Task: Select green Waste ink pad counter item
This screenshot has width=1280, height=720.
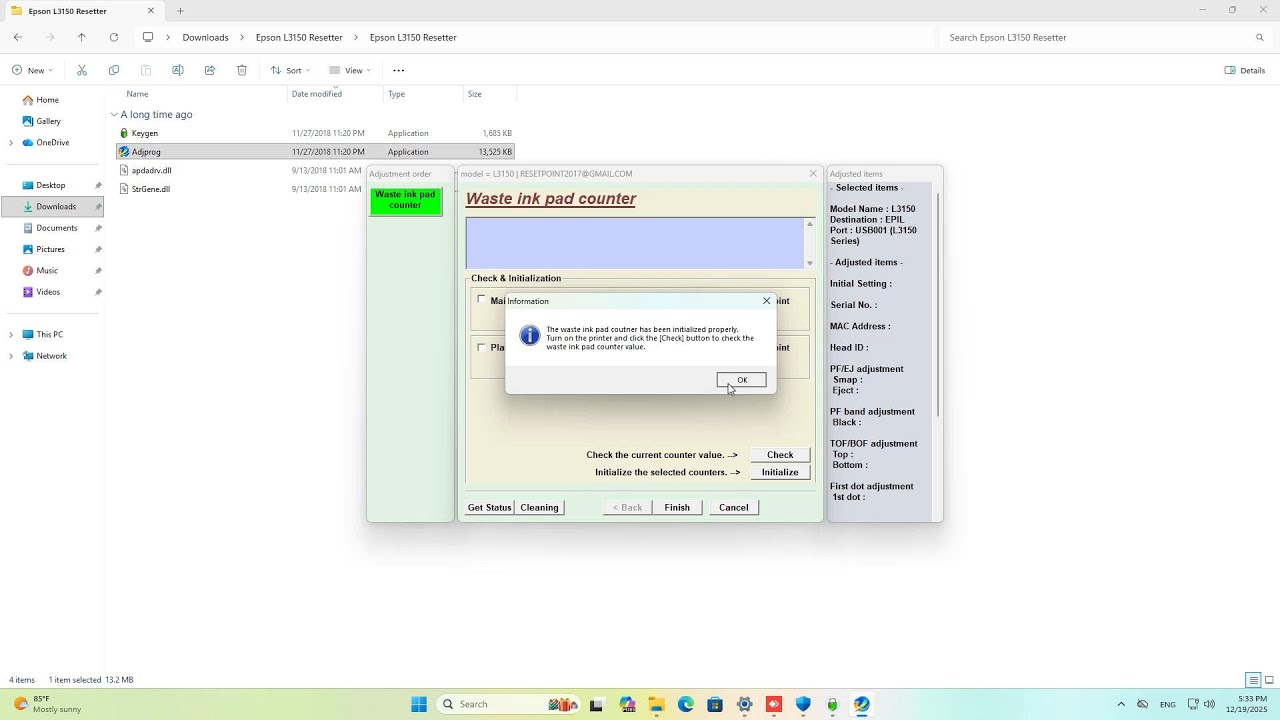Action: (405, 200)
